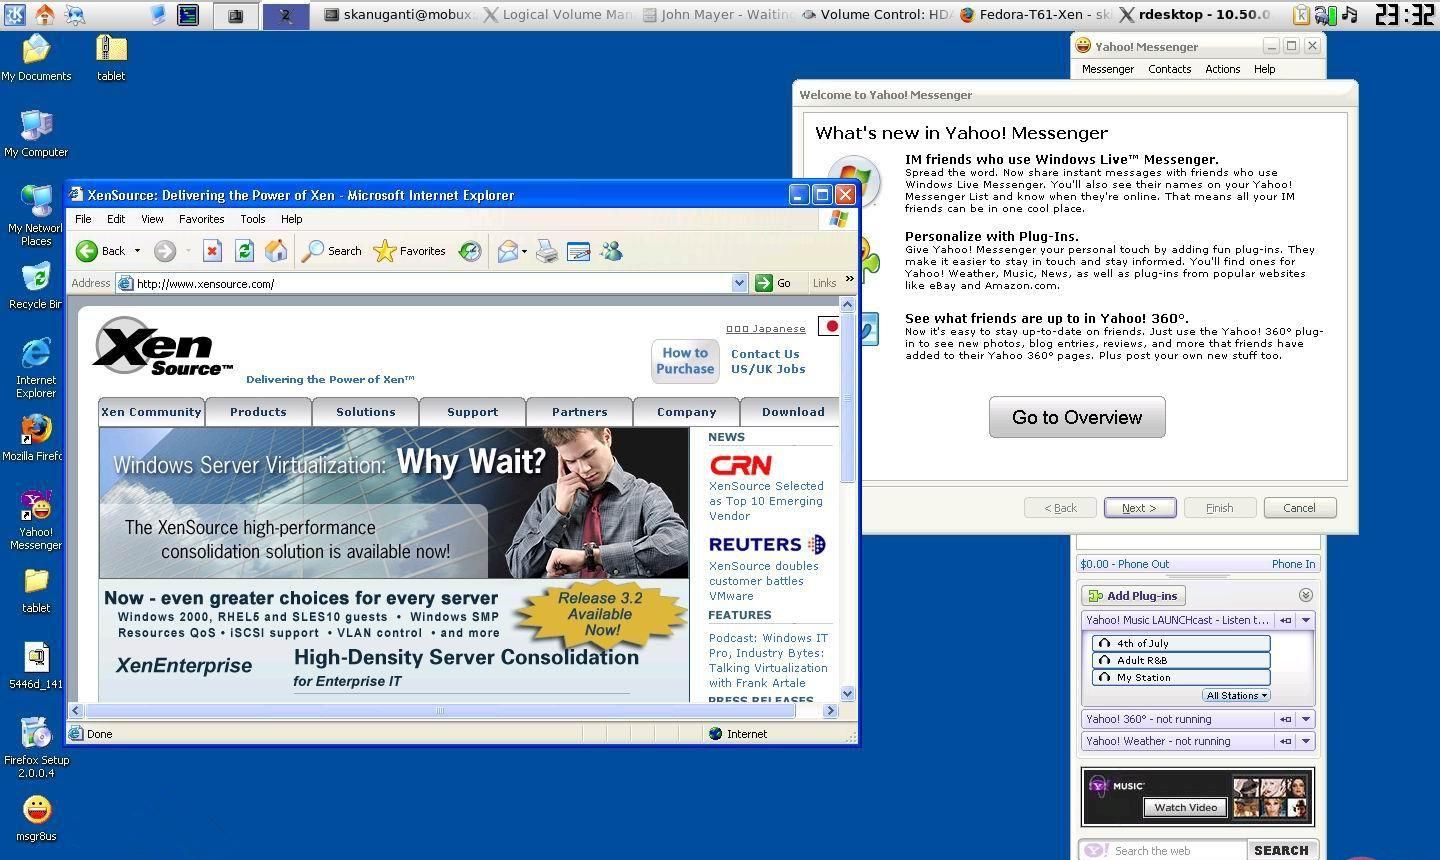Print page with printer icon

[x=547, y=251]
